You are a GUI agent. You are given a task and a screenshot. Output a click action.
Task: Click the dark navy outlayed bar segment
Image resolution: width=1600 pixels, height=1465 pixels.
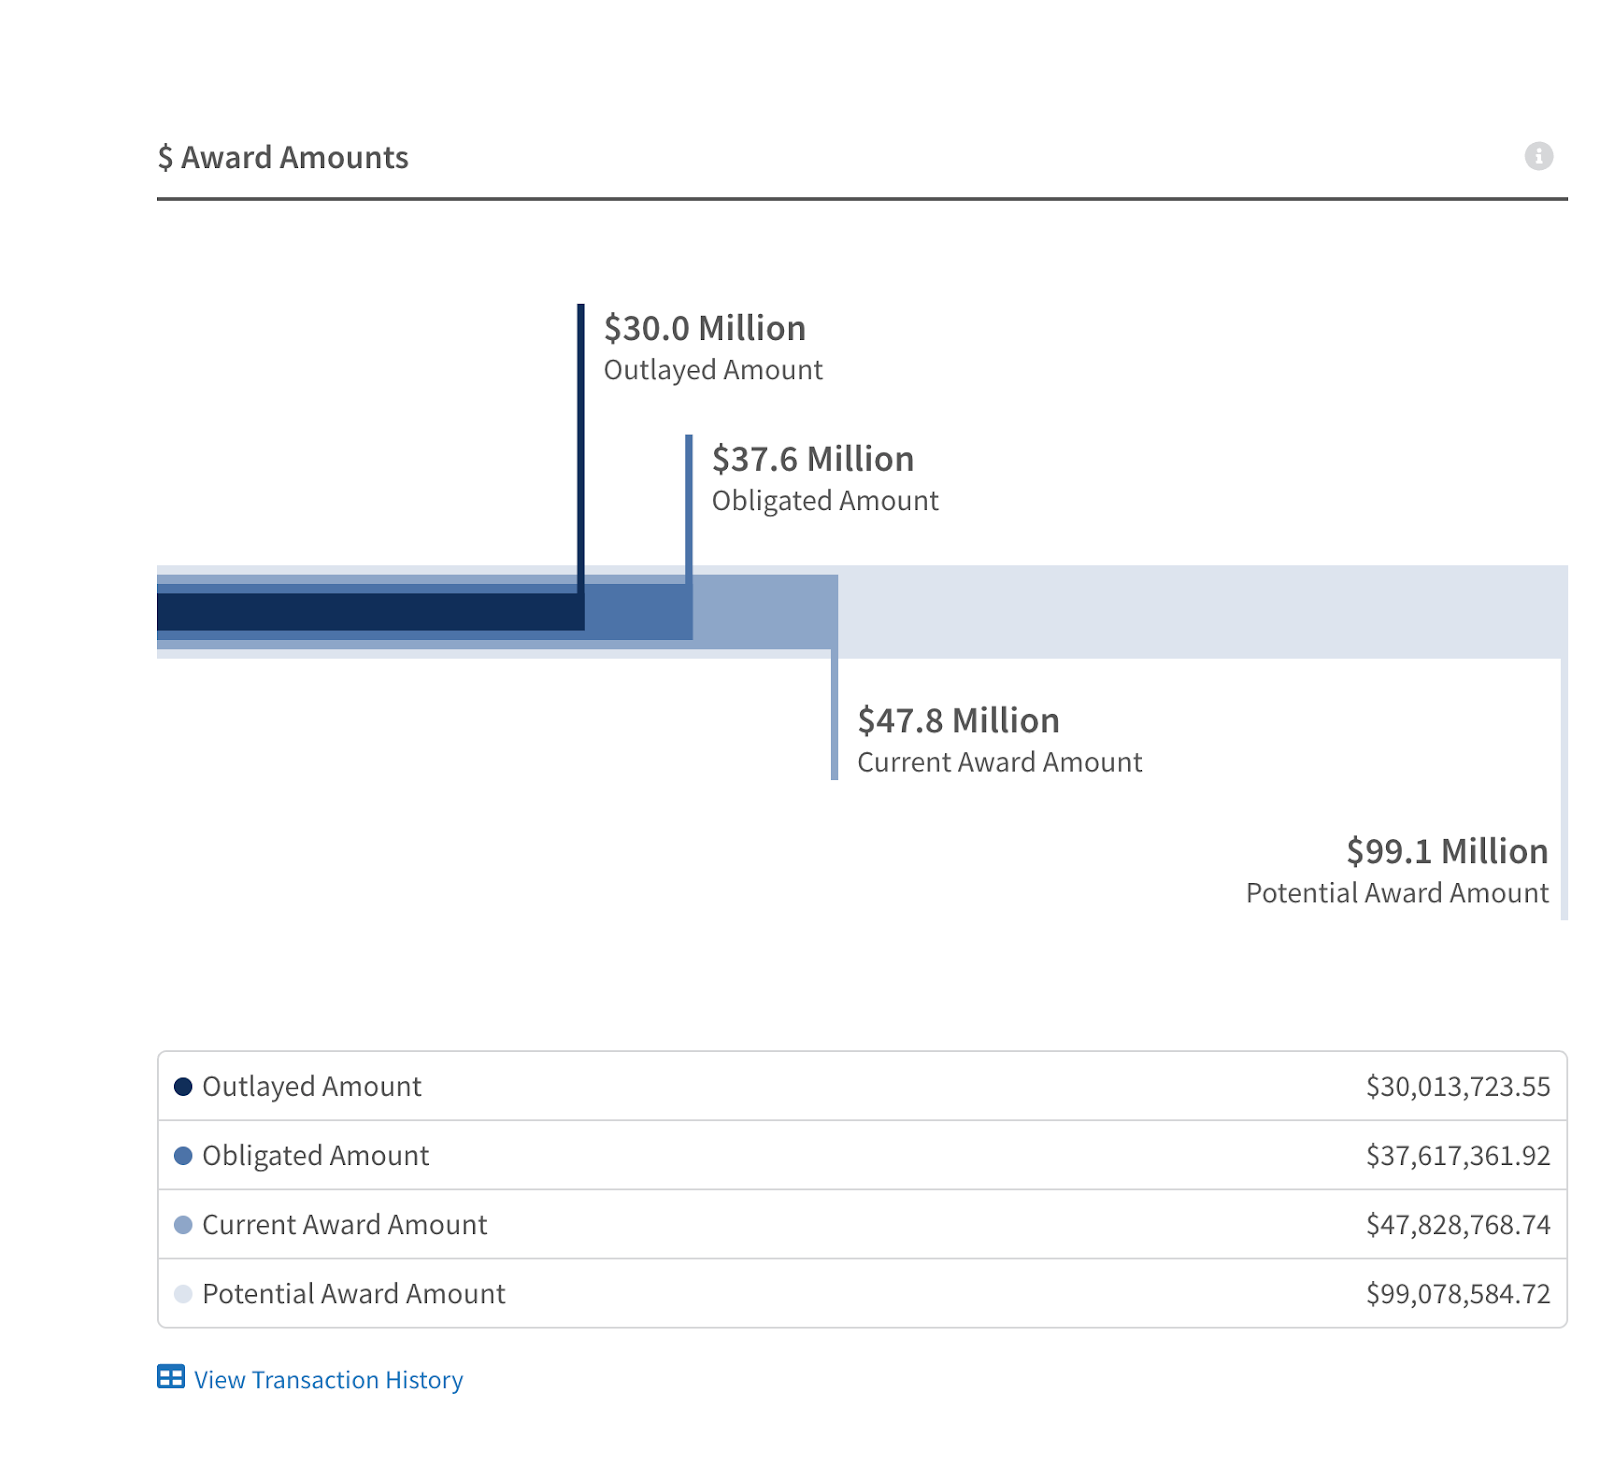coord(370,612)
